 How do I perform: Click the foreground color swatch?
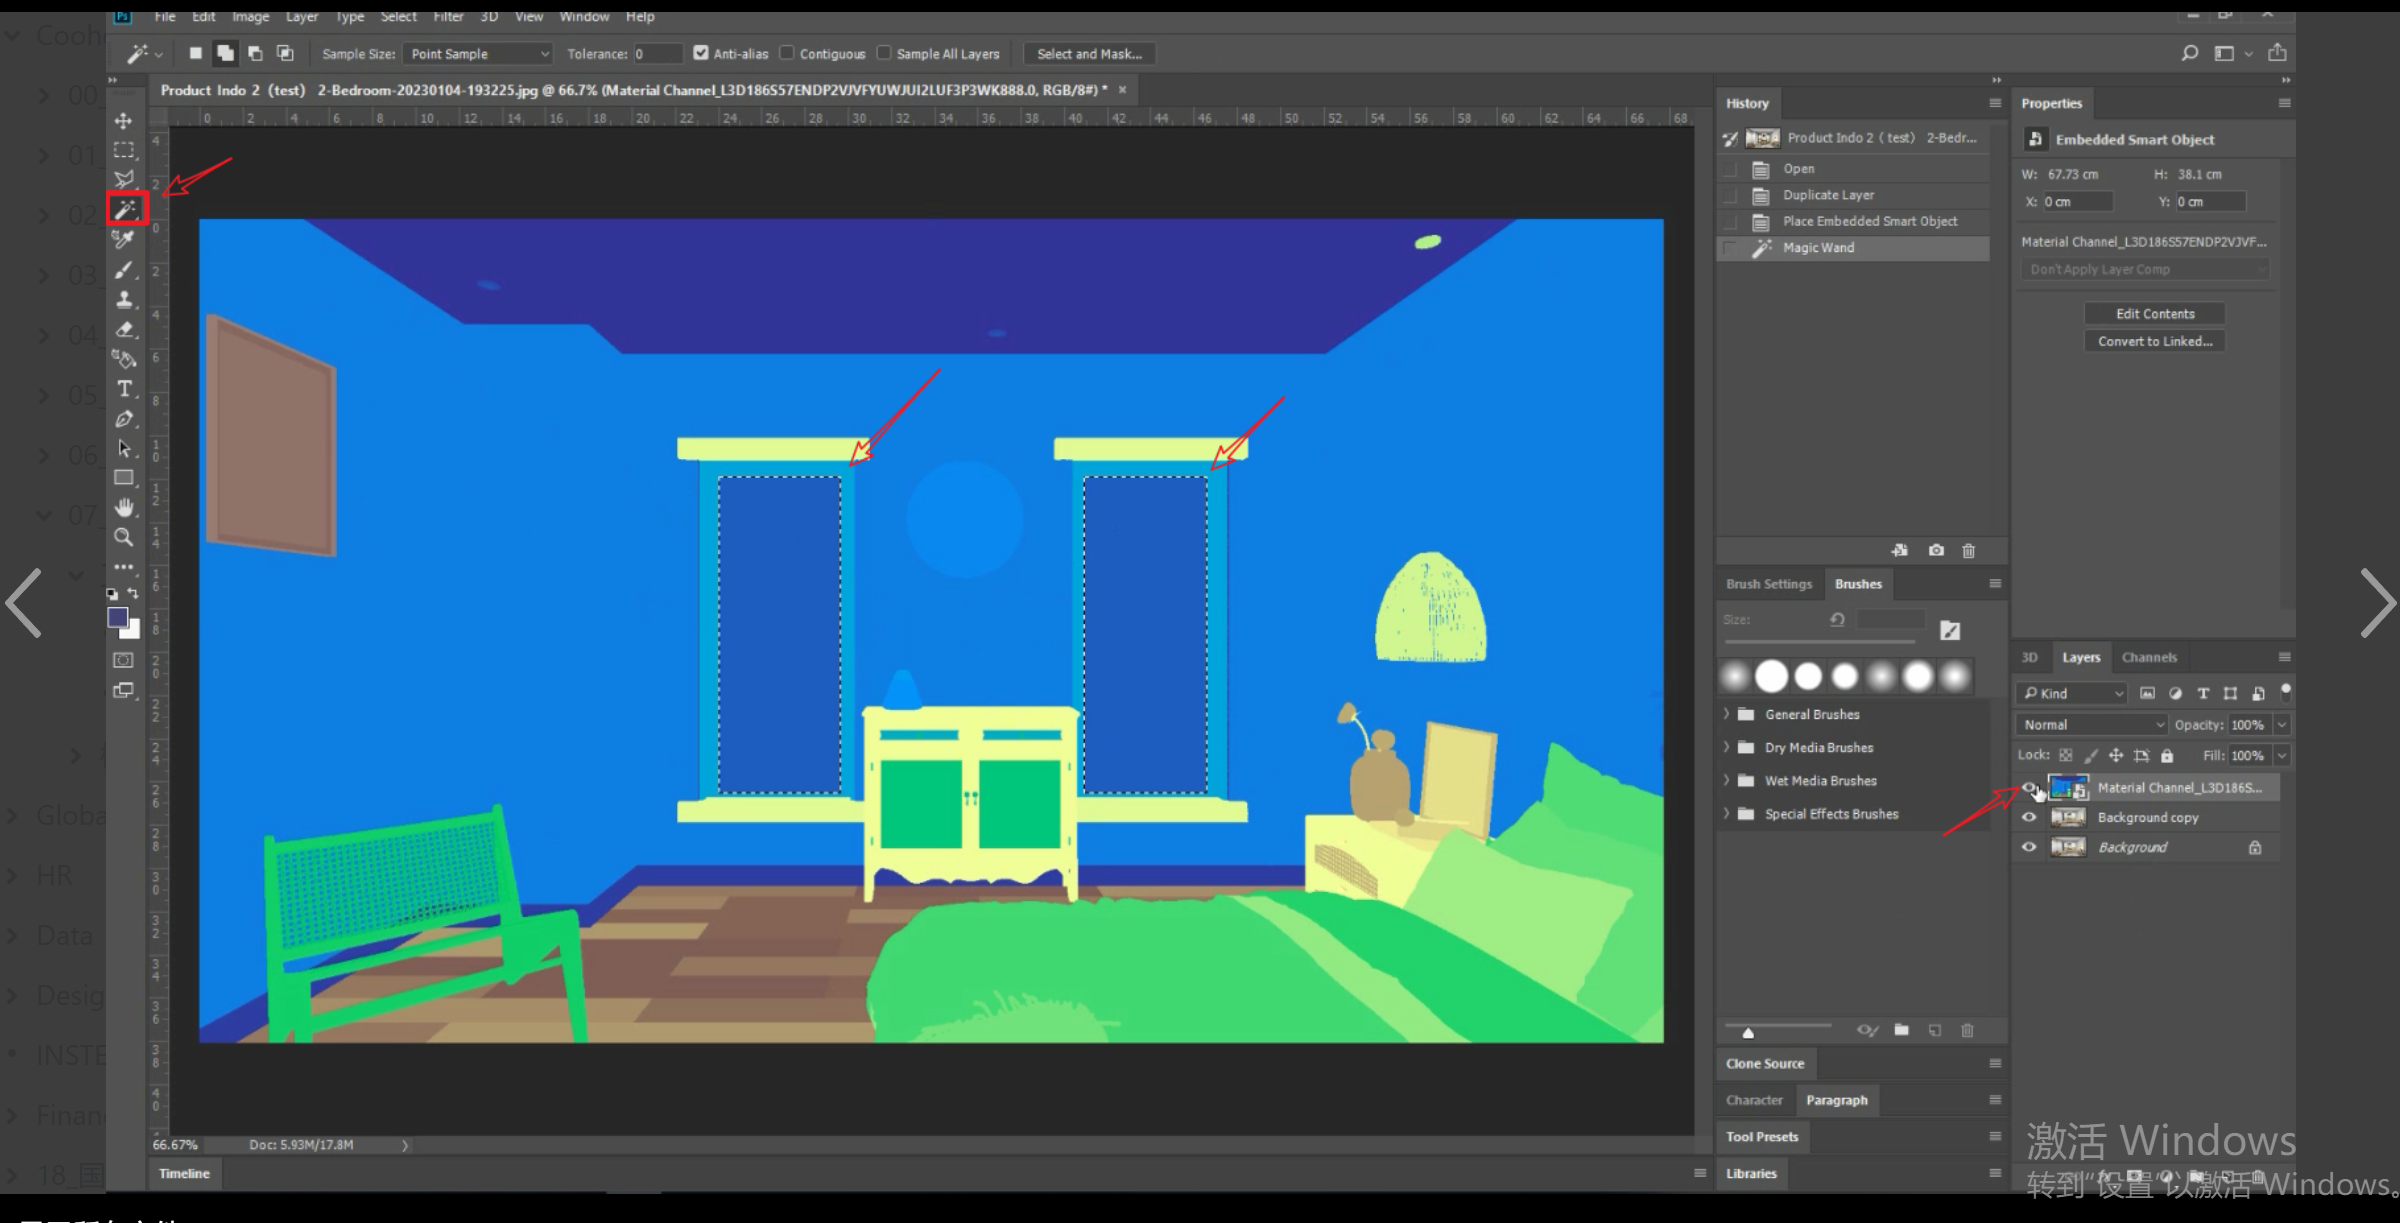click(x=117, y=618)
